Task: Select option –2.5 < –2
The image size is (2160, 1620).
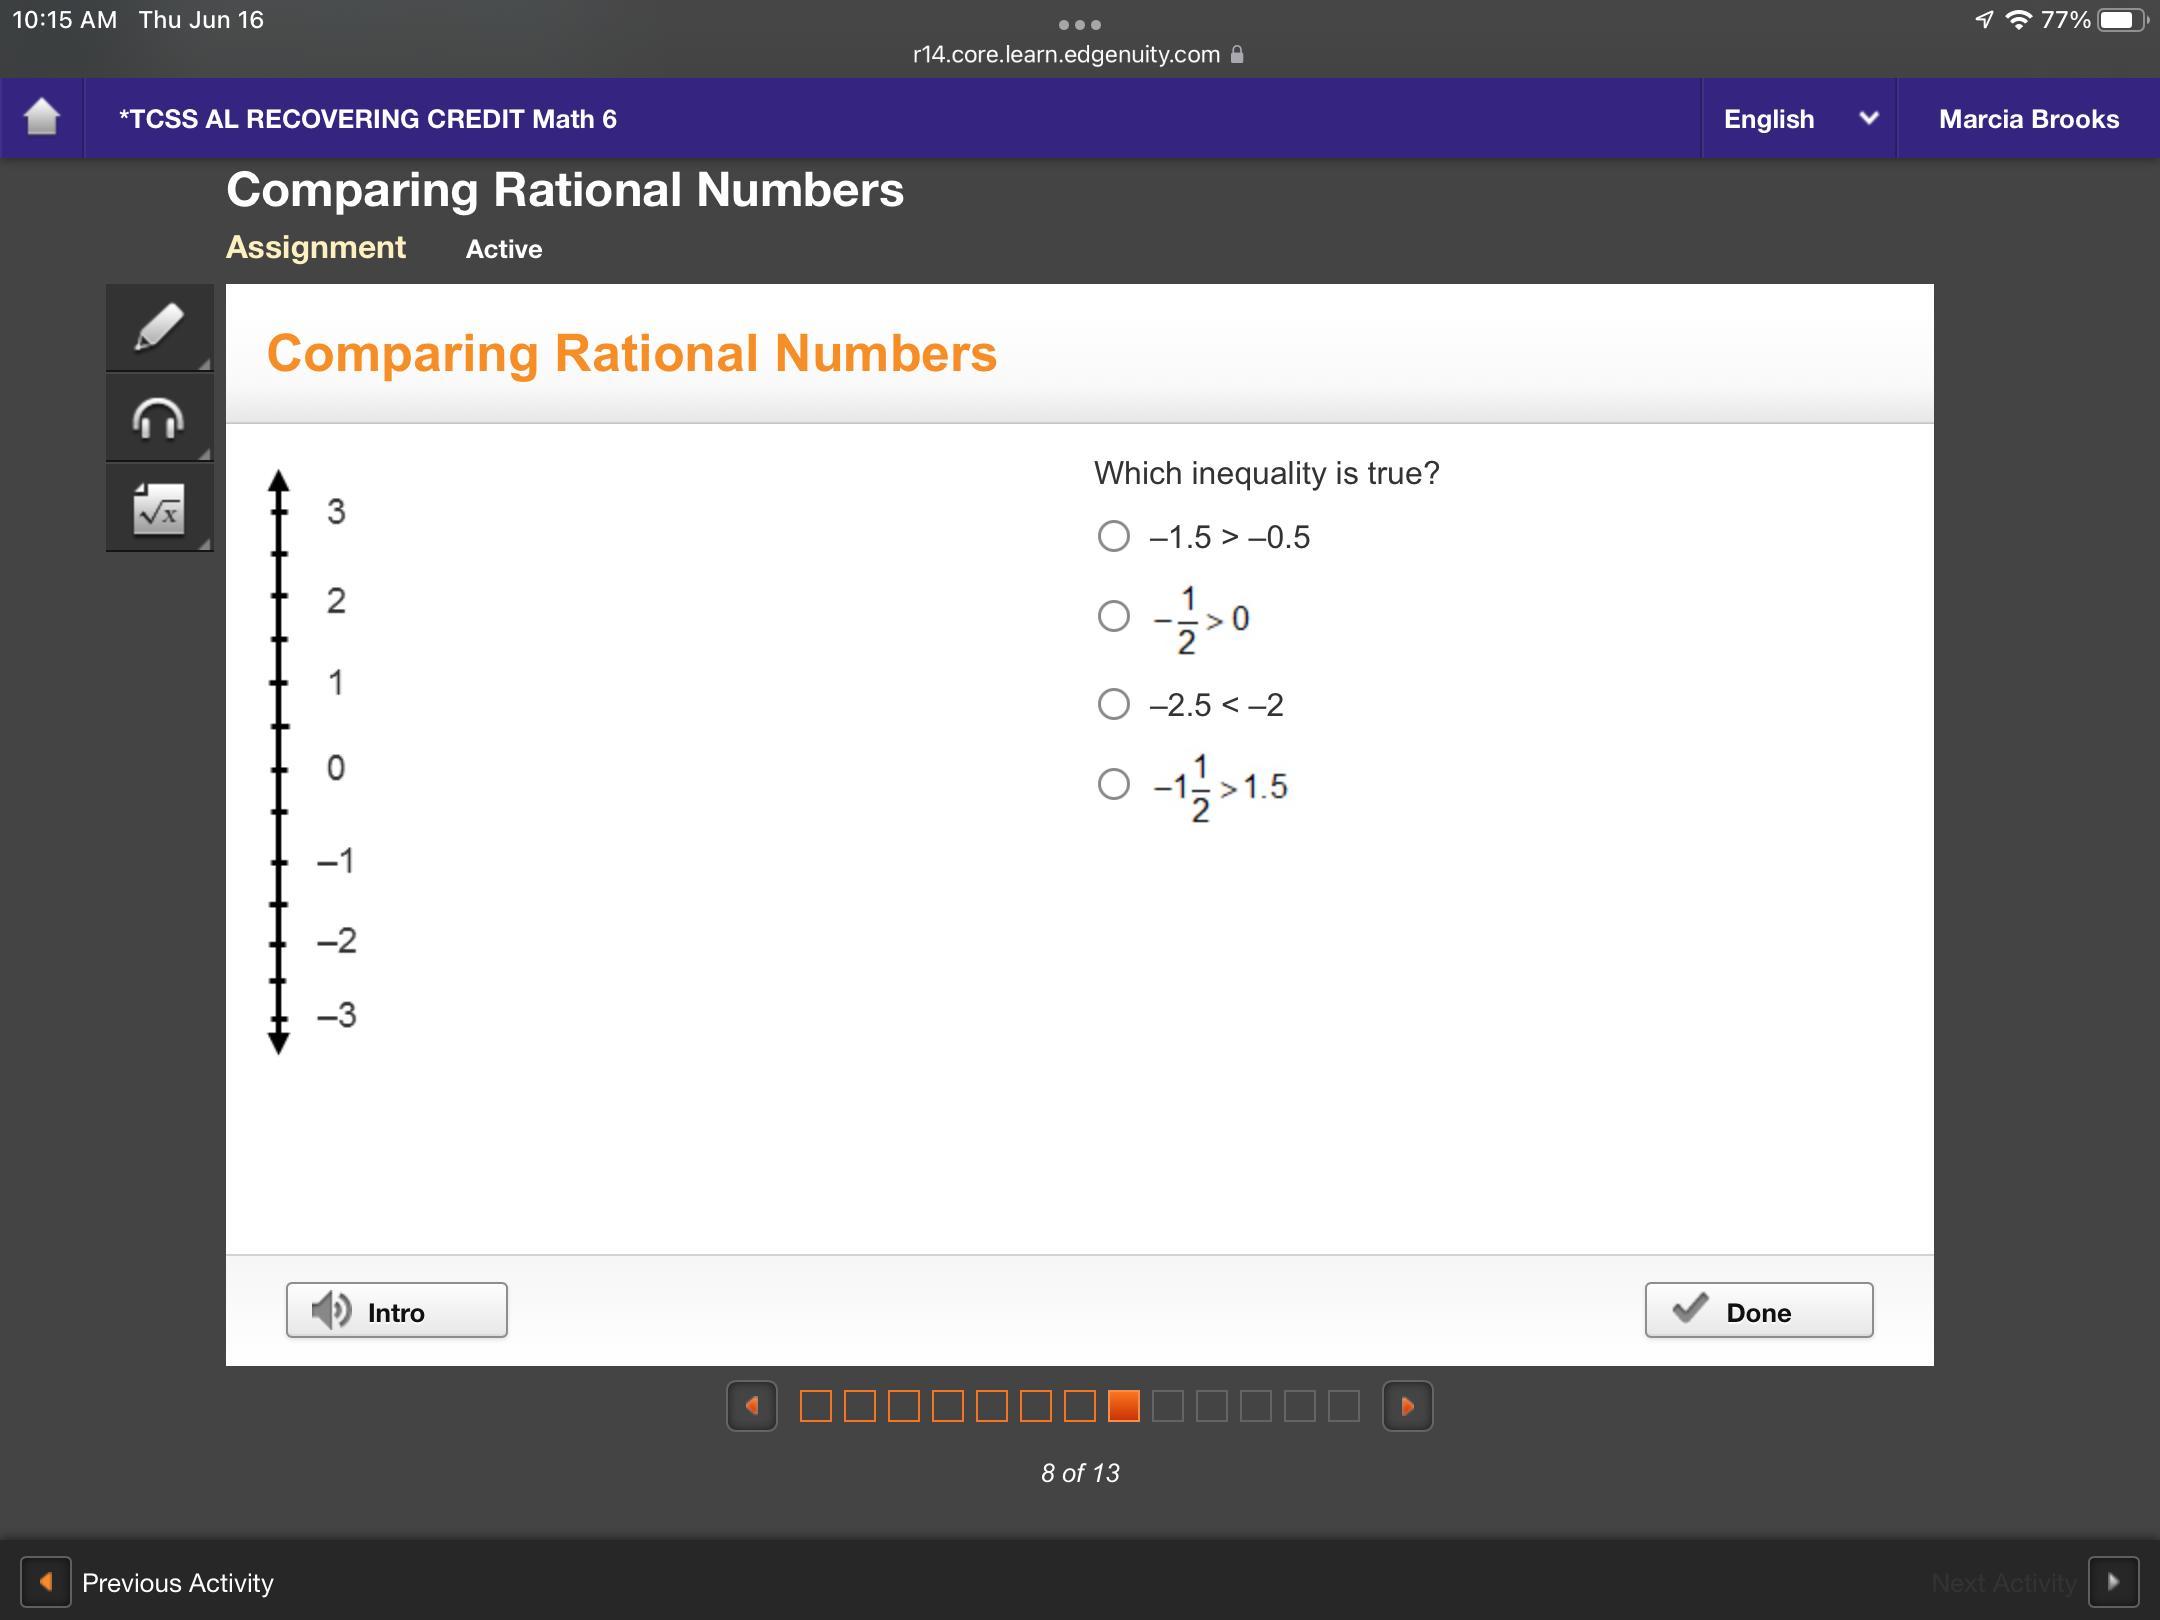Action: (x=1113, y=704)
